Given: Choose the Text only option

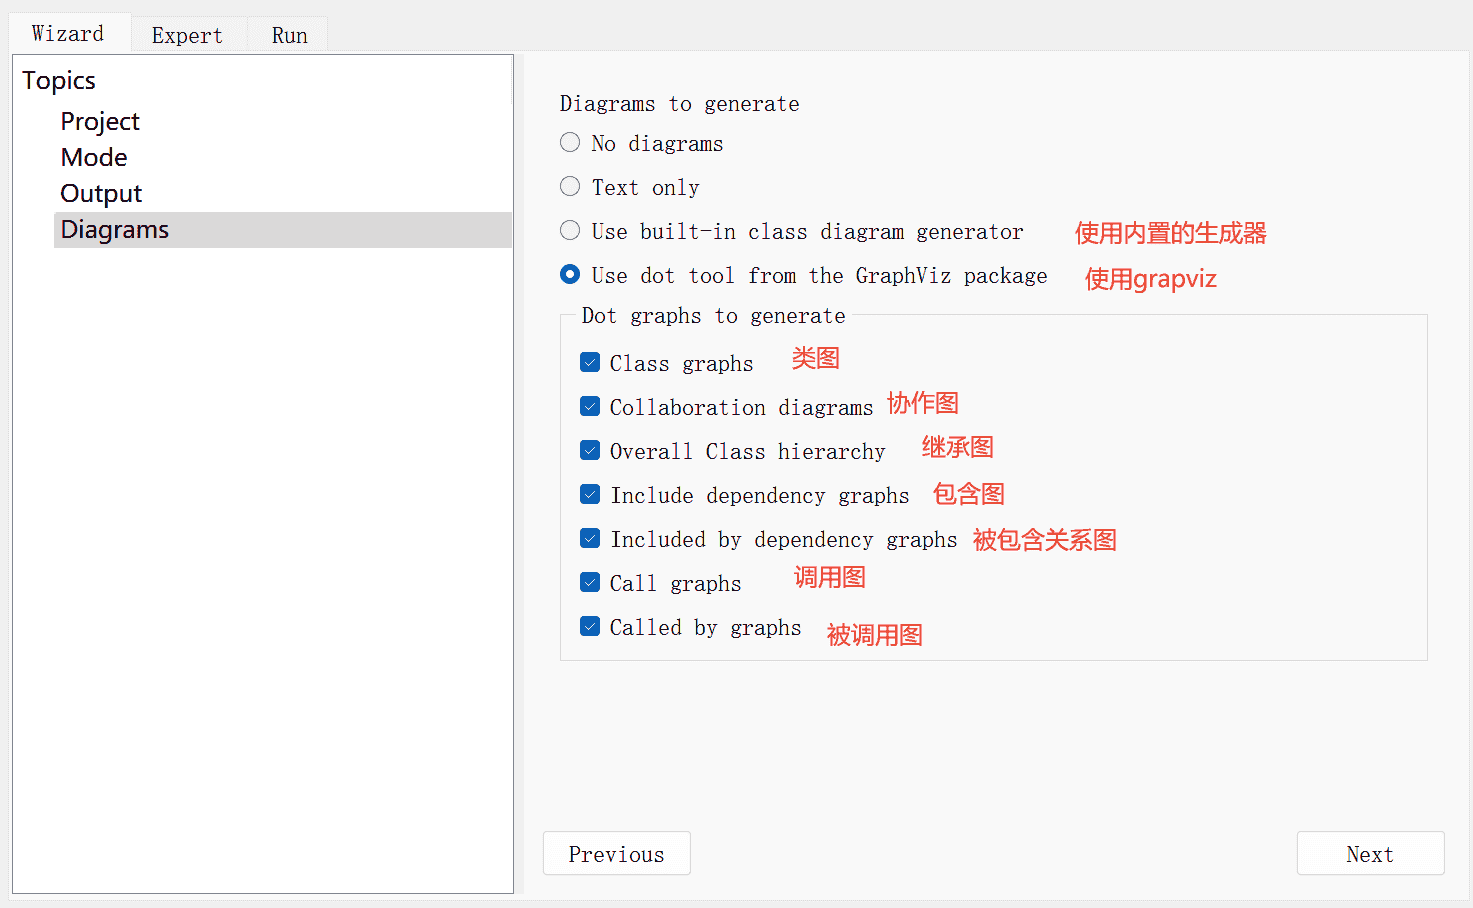Looking at the screenshot, I should 570,187.
